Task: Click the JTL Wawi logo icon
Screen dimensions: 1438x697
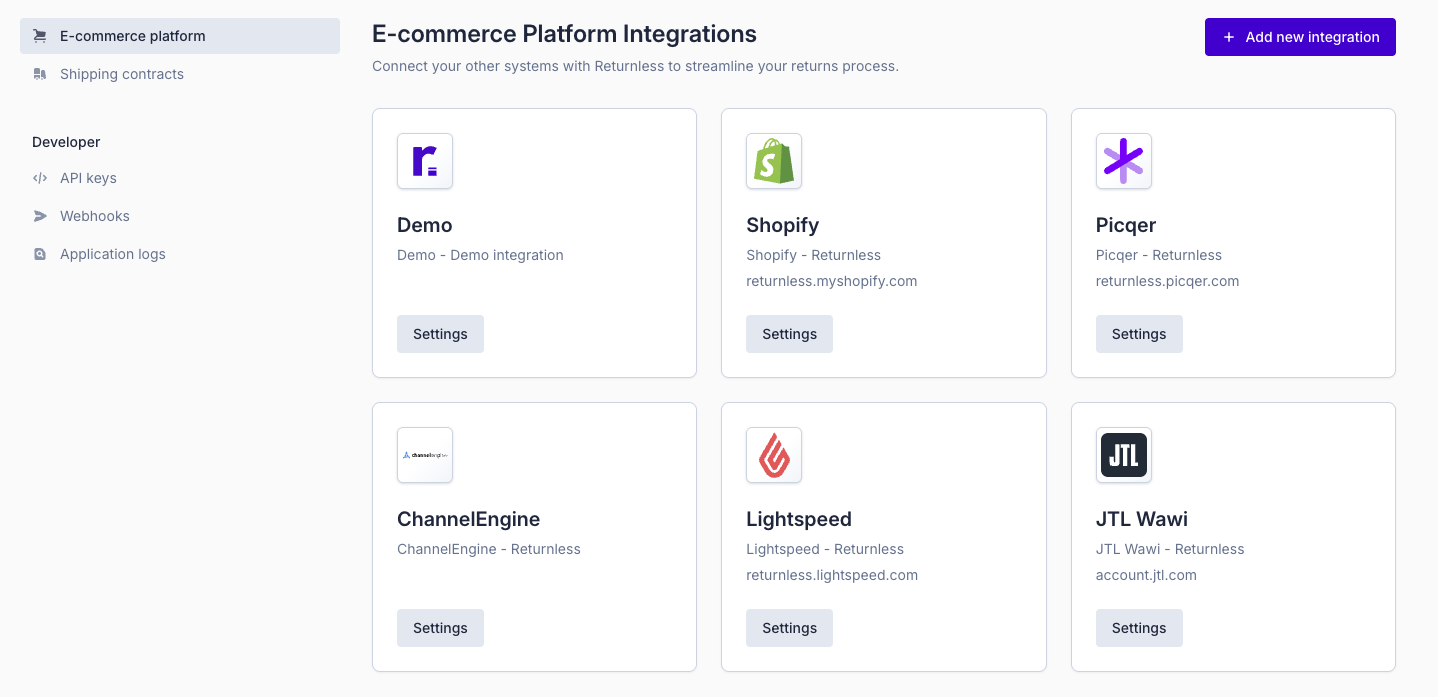Action: [1123, 455]
